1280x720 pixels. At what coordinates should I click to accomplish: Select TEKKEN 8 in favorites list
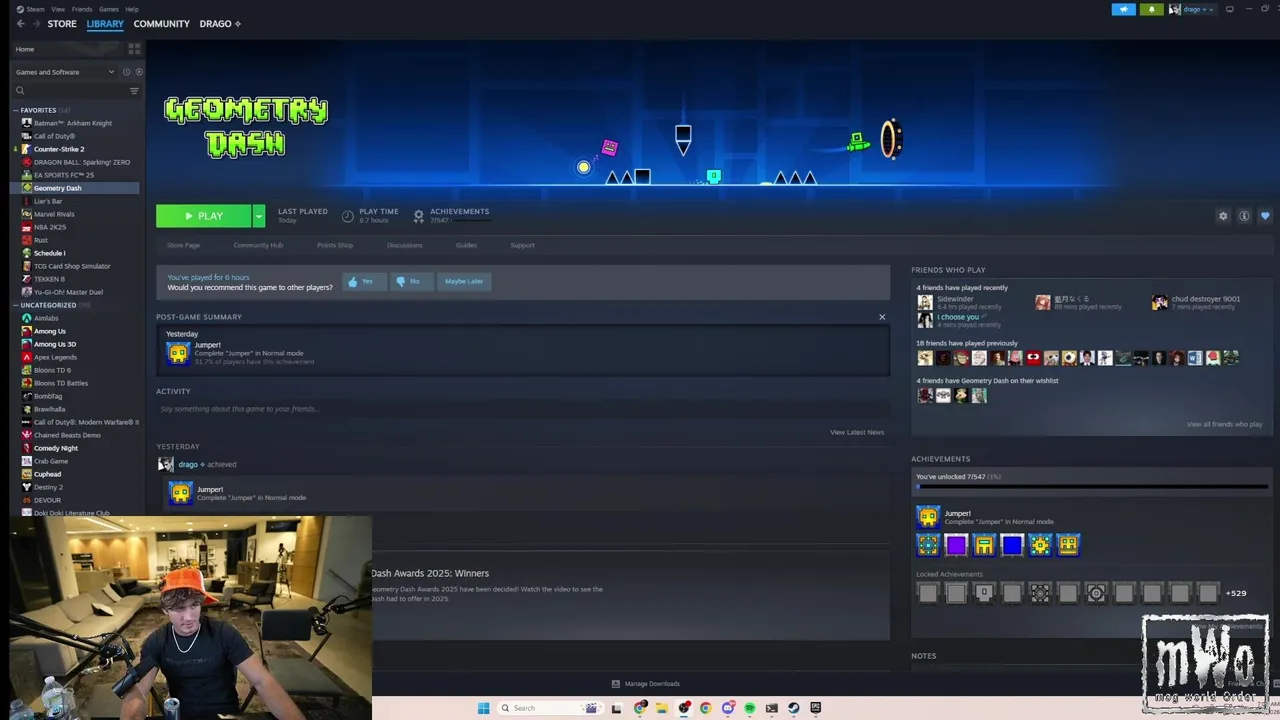pyautogui.click(x=49, y=279)
